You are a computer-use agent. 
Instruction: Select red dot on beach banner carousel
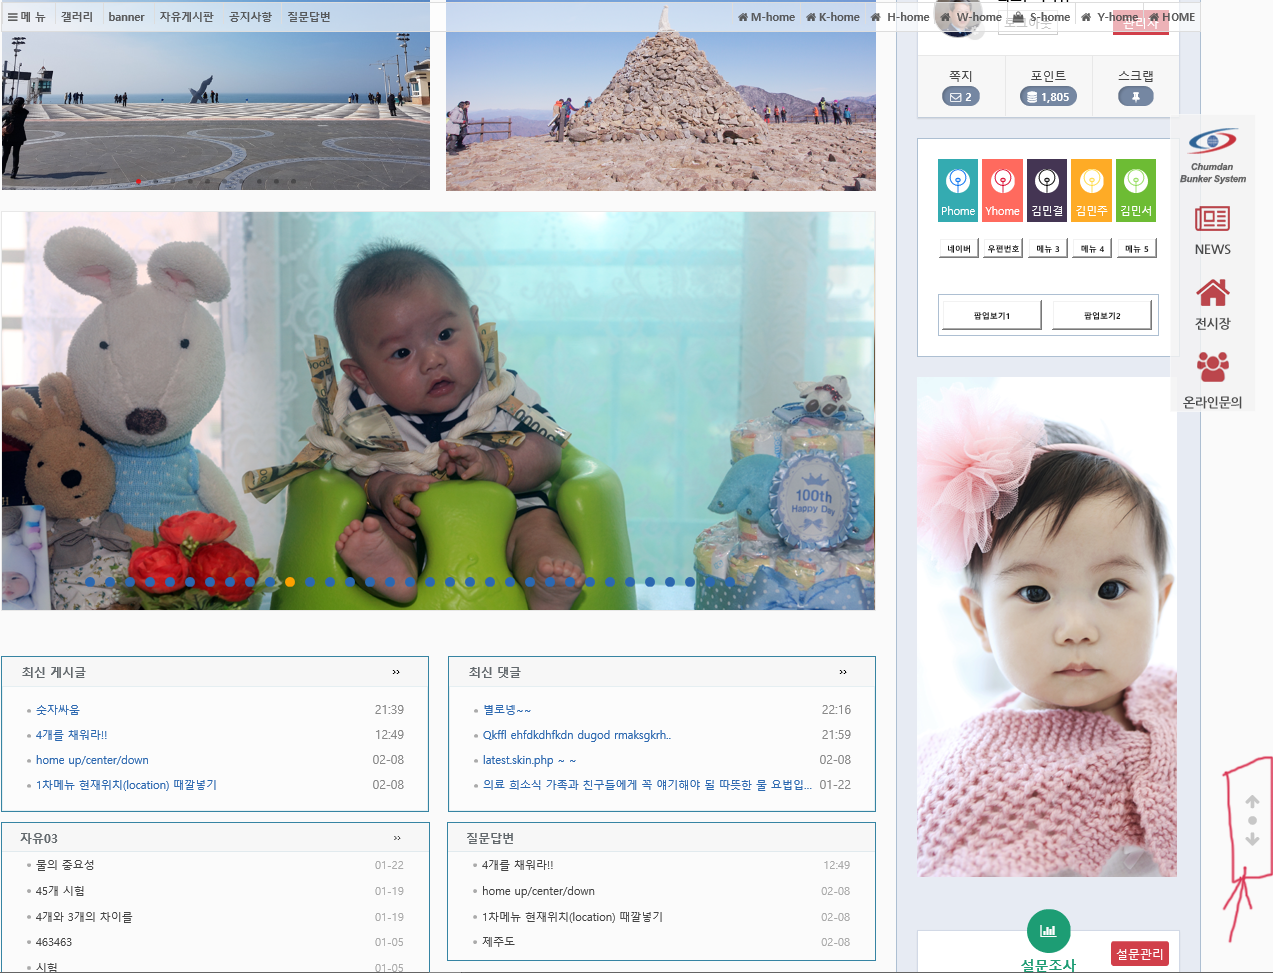(x=138, y=181)
